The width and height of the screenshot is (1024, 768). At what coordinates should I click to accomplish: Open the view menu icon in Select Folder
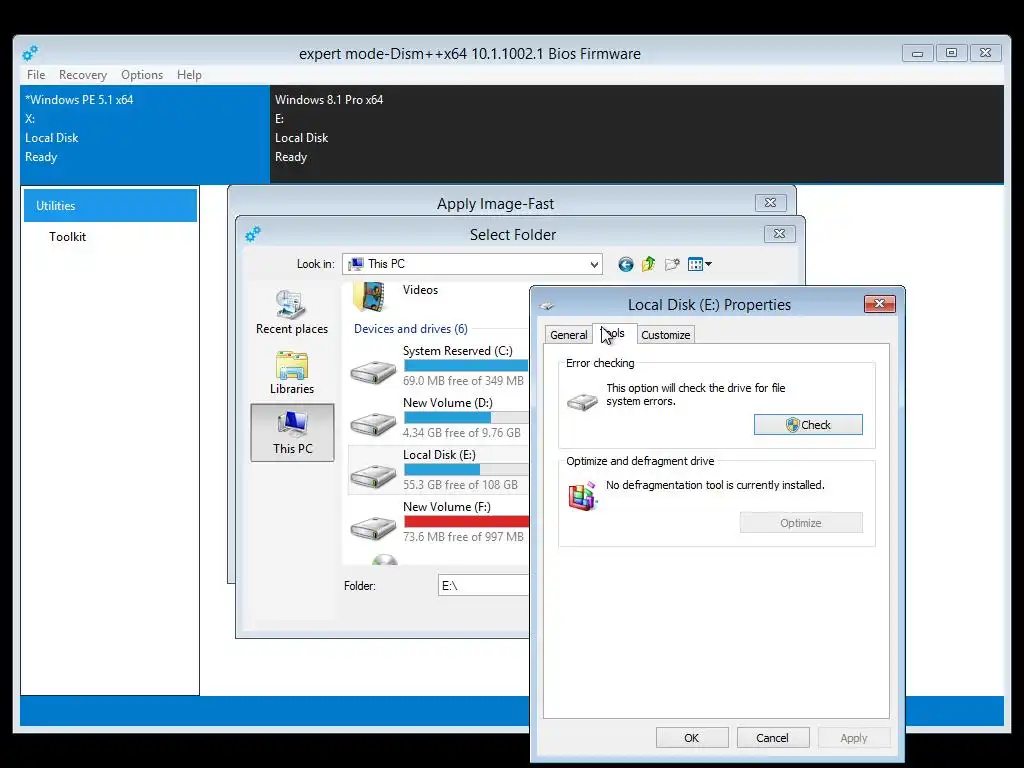pos(699,264)
